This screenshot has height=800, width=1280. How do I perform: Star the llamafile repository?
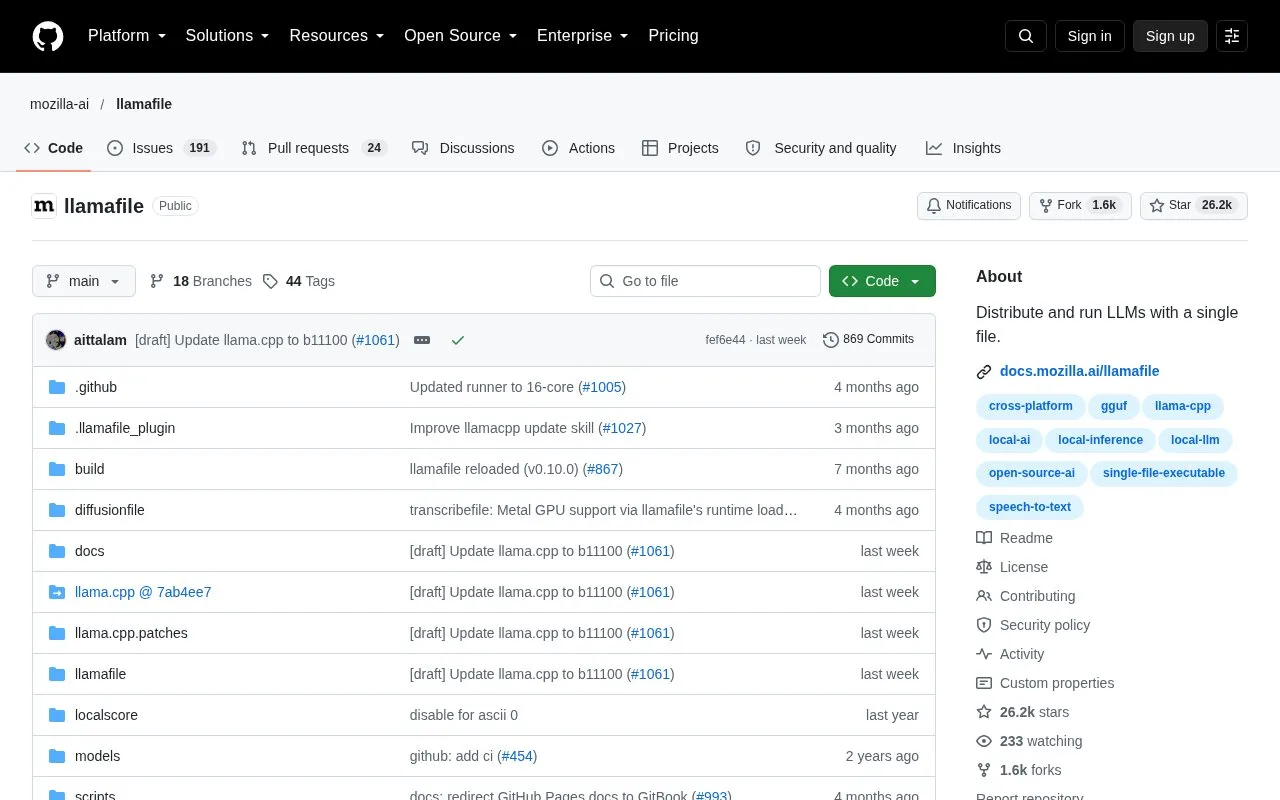(x=1194, y=205)
